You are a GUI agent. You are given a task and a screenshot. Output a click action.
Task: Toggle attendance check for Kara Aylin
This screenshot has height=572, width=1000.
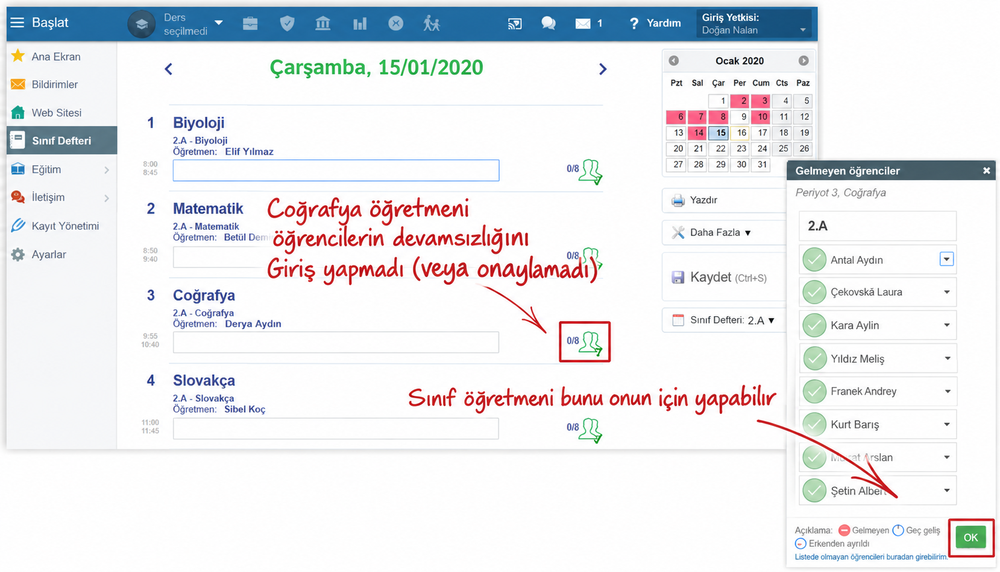(814, 325)
